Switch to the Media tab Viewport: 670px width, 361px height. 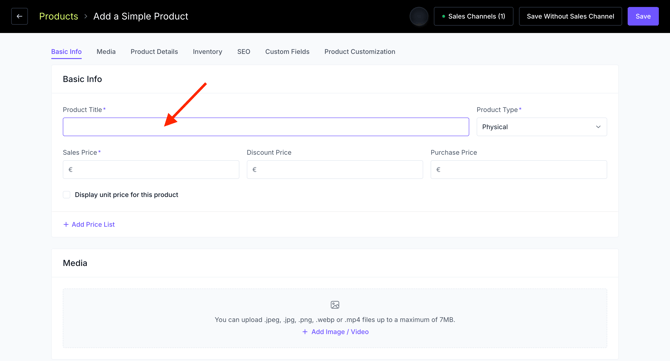[106, 51]
